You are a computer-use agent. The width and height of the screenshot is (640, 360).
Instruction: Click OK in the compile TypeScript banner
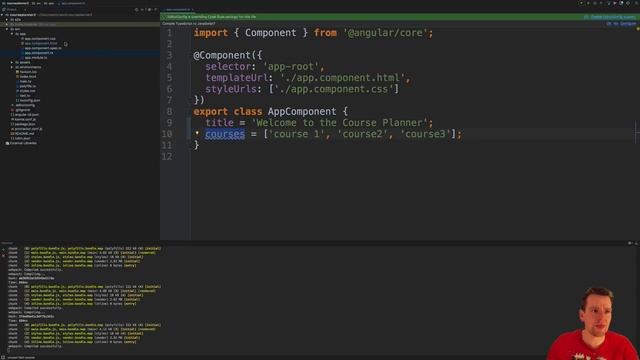tap(609, 24)
